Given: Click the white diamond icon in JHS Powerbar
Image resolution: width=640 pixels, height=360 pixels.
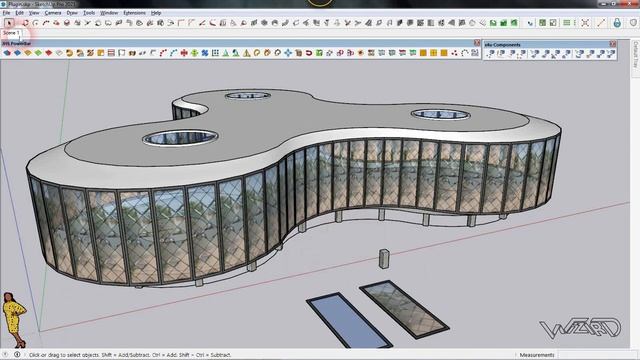Looking at the screenshot, I should point(59,53).
